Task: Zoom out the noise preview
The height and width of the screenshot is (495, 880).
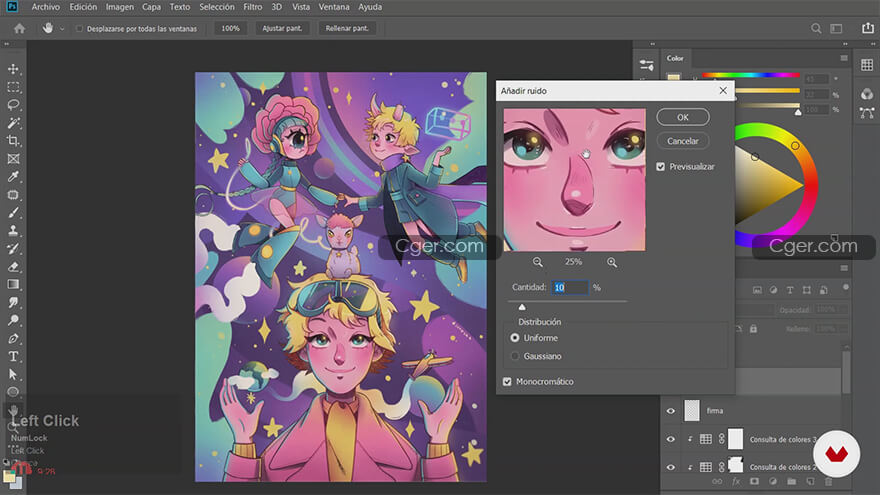Action: 538,262
